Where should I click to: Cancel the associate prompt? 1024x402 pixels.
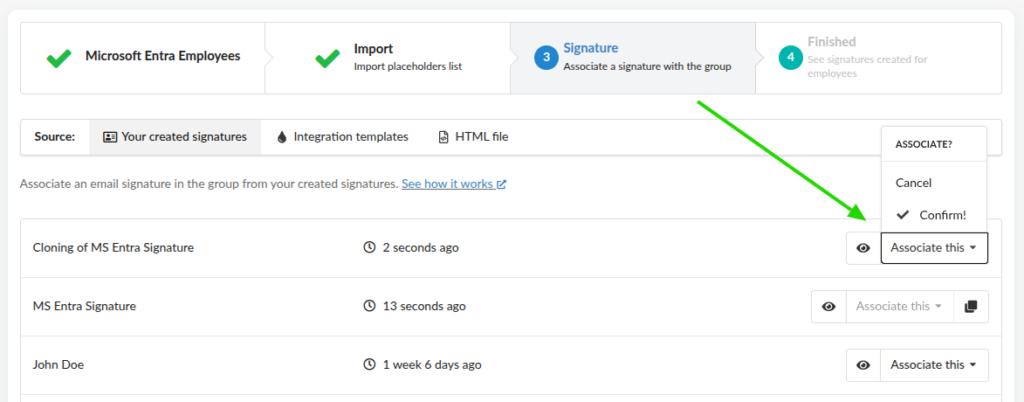coord(913,183)
